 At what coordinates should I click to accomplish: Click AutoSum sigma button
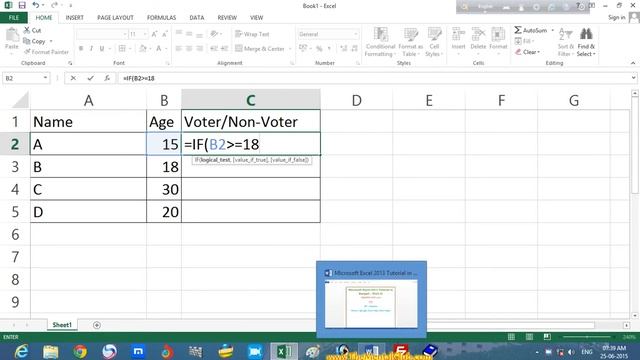tap(531, 30)
